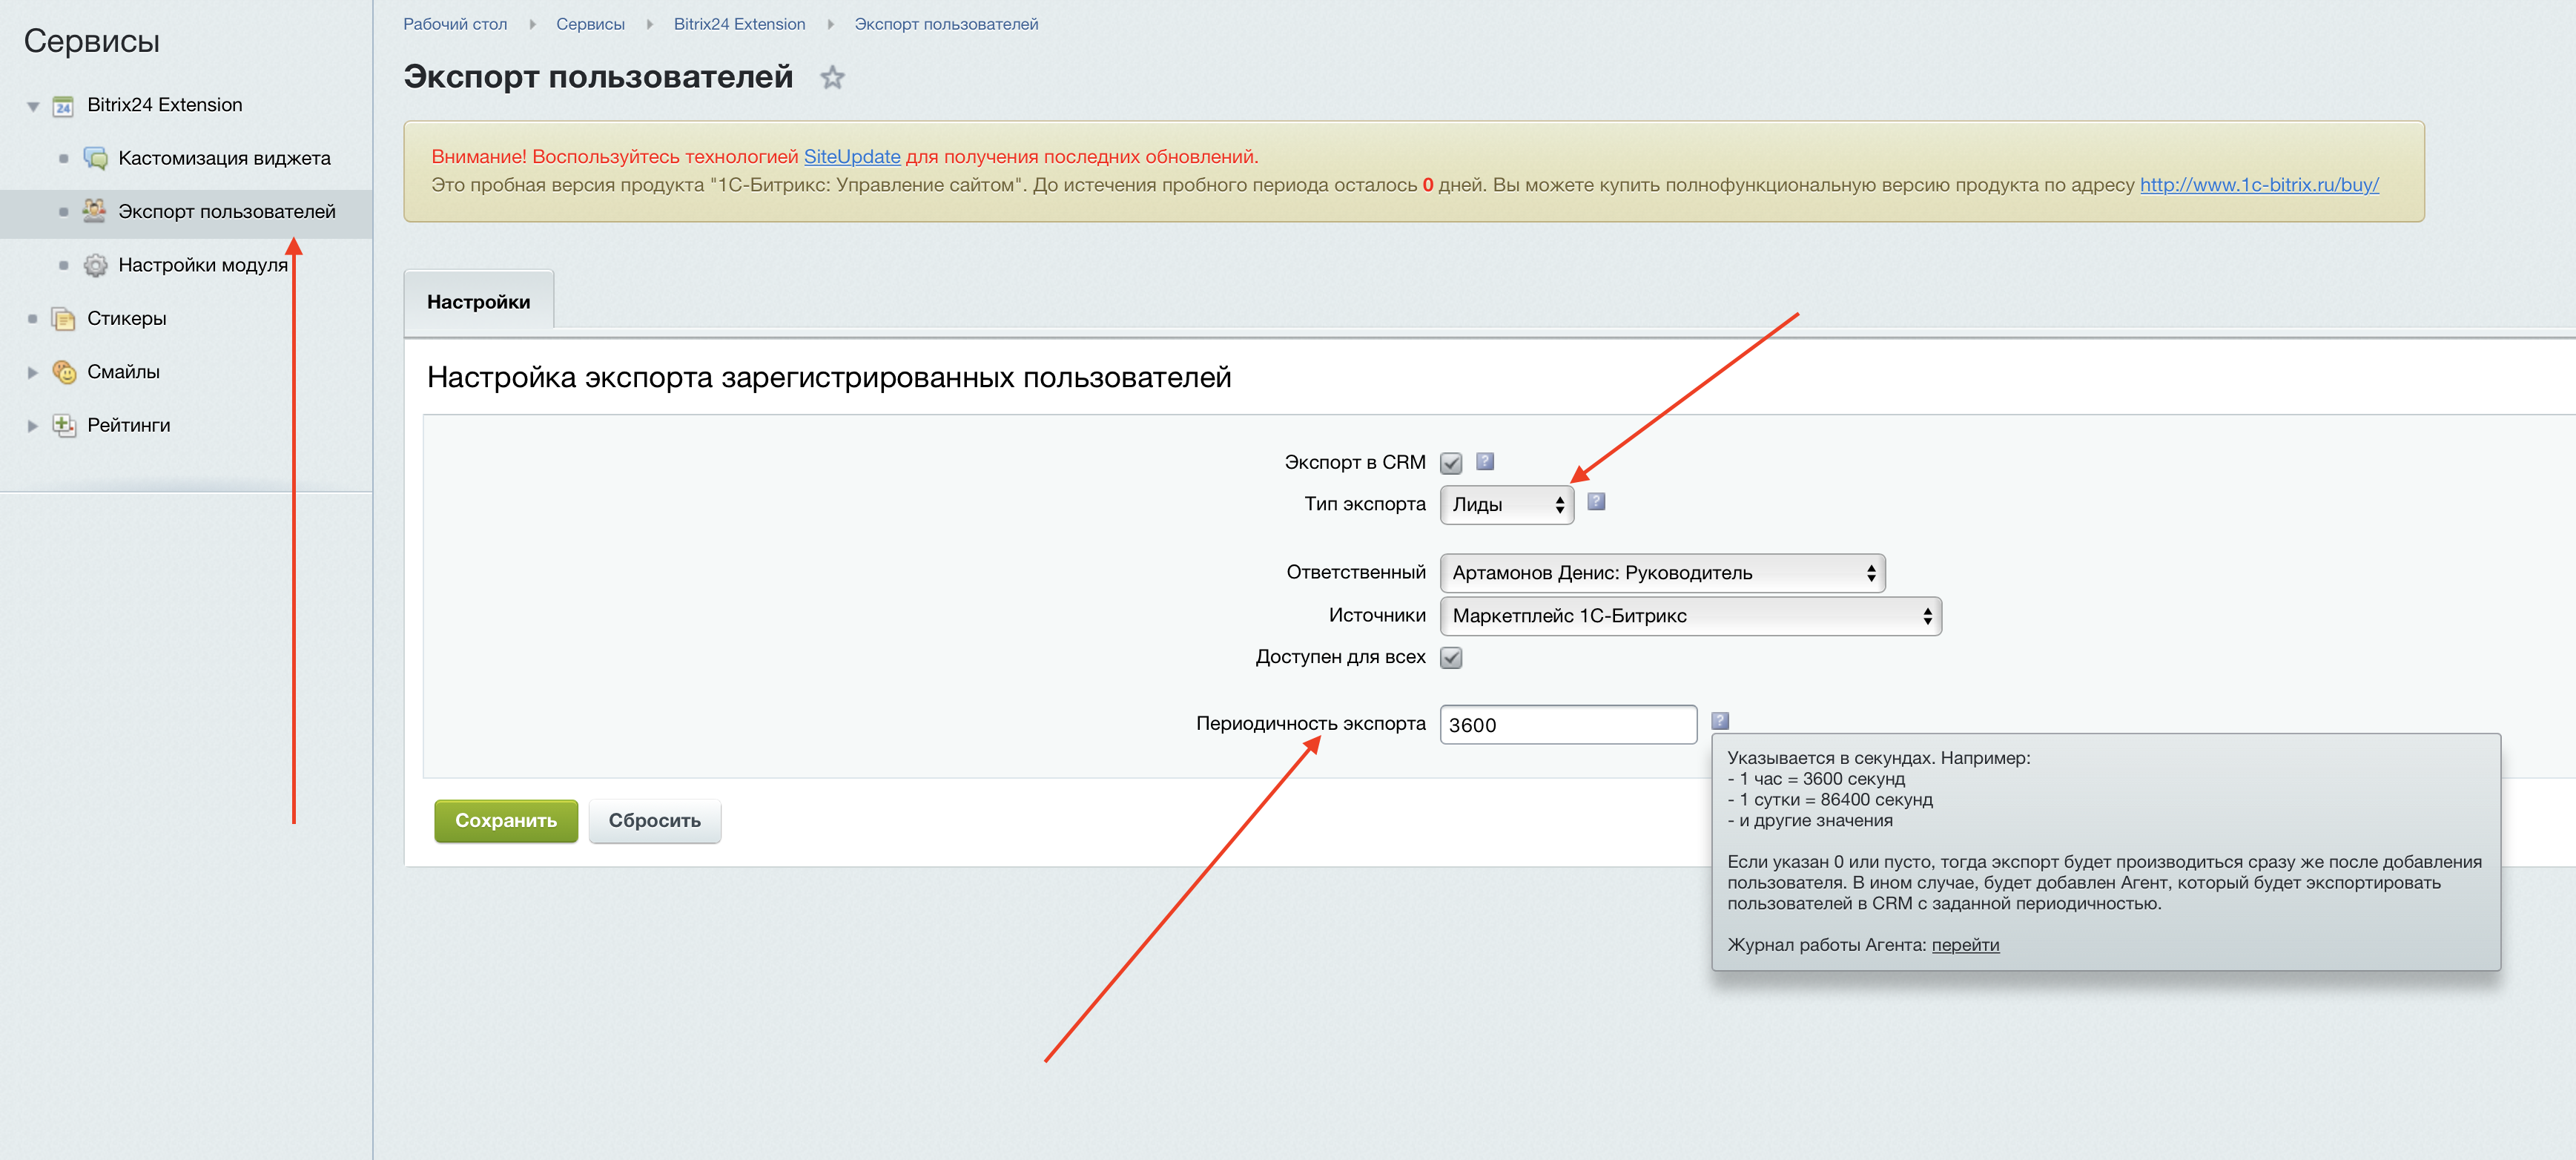The image size is (2576, 1160).
Task: Click the export periodicity input field
Action: [x=1567, y=725]
